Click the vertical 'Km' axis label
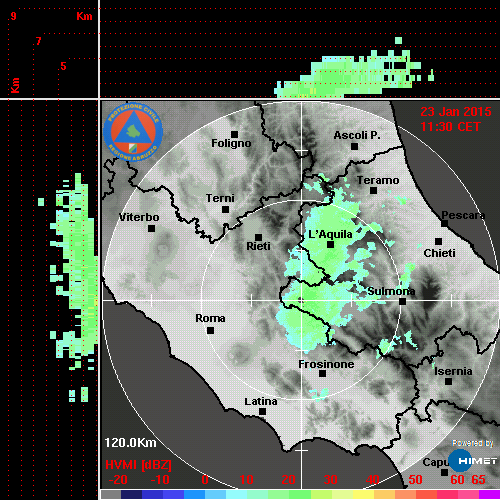This screenshot has height=500, width=500. (x=15, y=85)
